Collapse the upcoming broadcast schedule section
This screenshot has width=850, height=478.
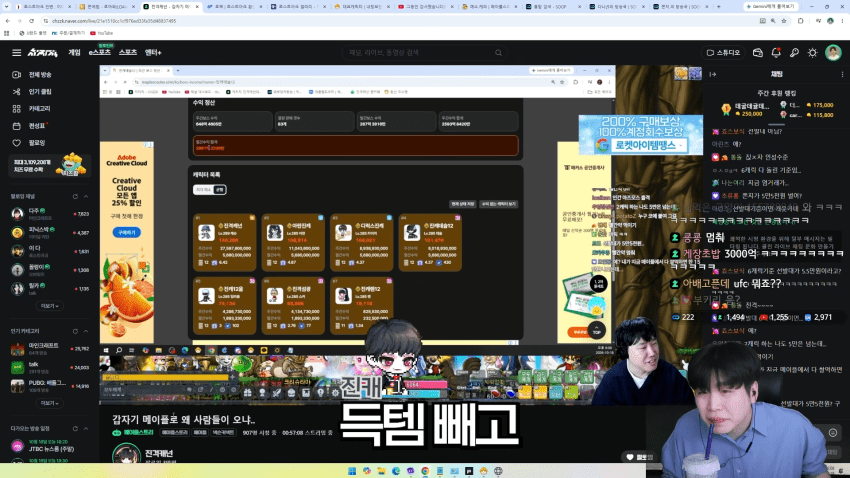tap(86, 429)
